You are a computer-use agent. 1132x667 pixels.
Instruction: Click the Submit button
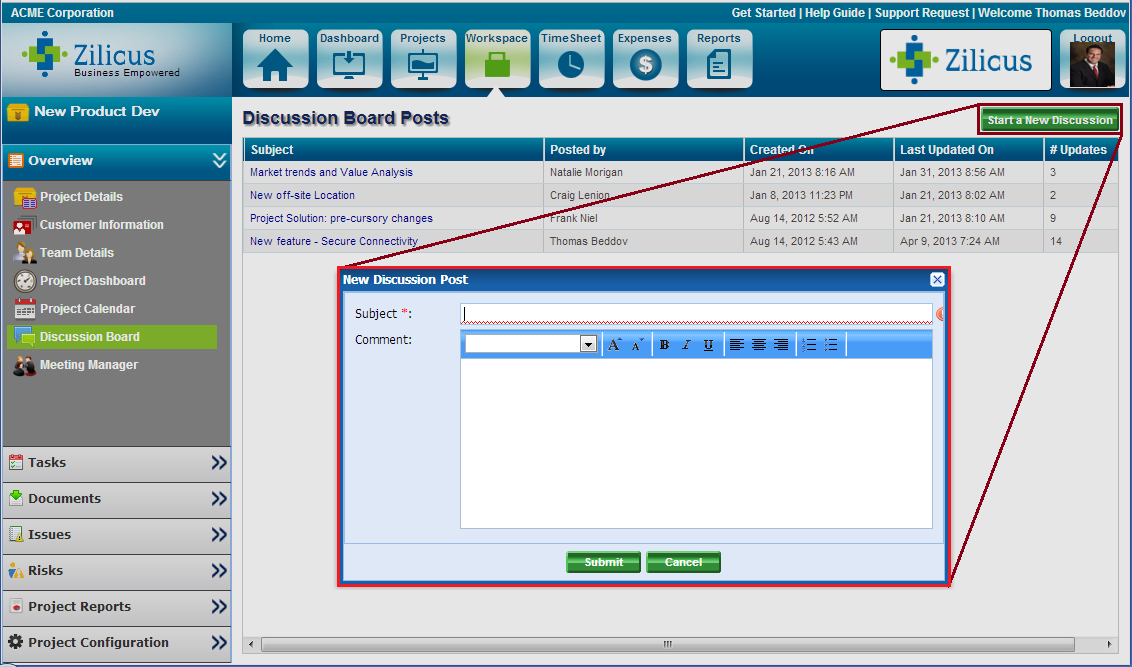[603, 562]
